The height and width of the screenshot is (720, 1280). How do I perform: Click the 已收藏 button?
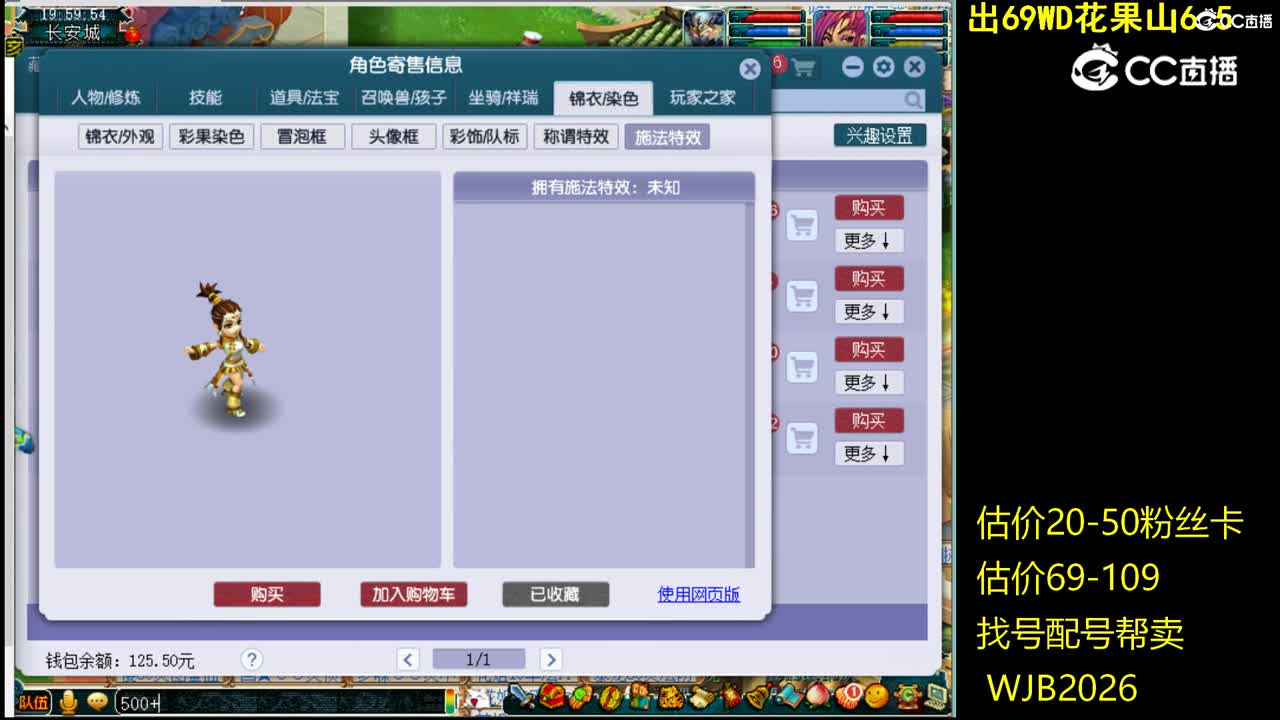(556, 594)
